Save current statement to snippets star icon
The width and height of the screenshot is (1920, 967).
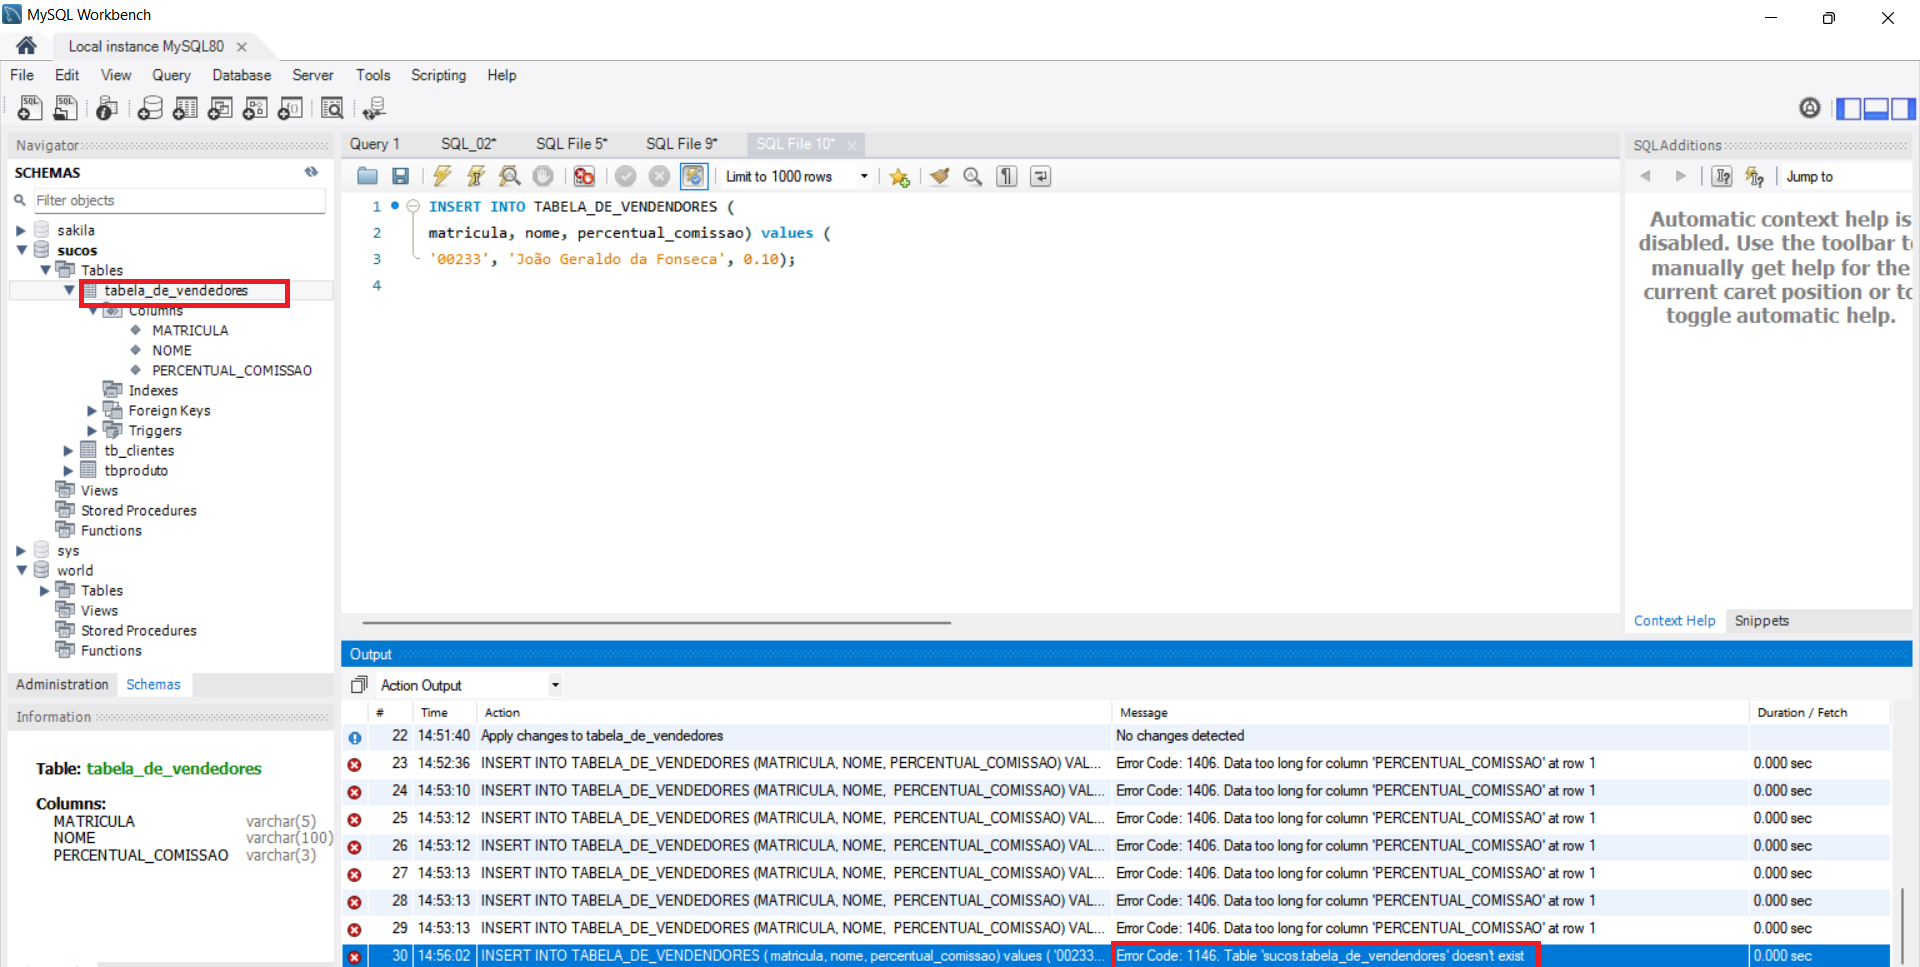tap(899, 177)
